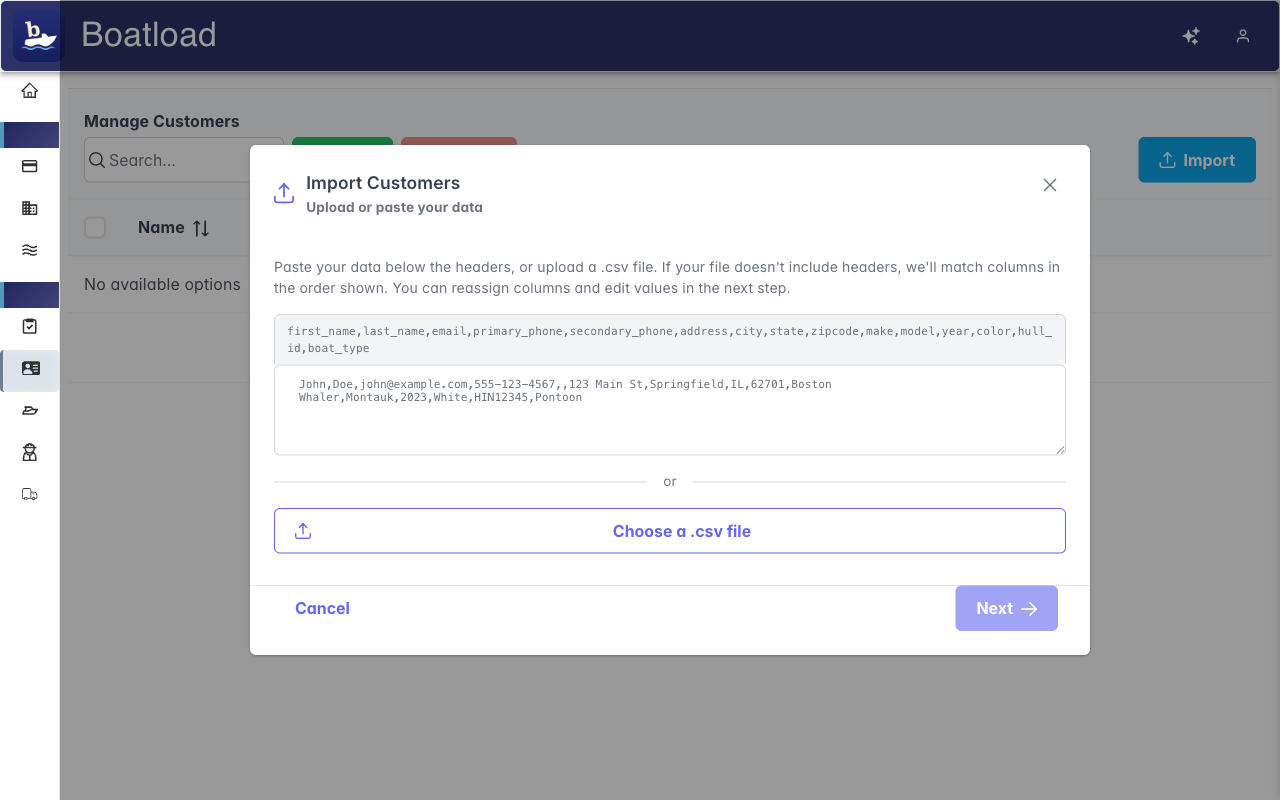
Task: Click into the paste data text area
Action: tap(670, 420)
